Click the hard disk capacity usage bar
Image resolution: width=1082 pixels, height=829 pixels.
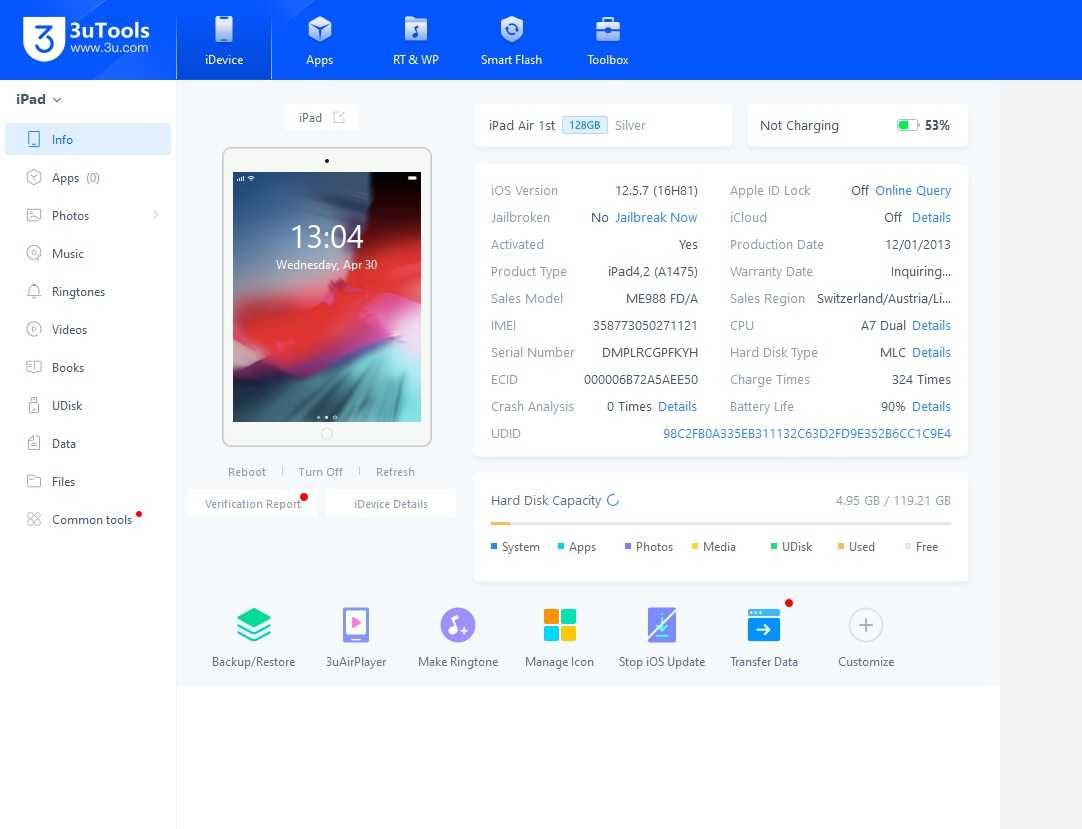(x=720, y=524)
